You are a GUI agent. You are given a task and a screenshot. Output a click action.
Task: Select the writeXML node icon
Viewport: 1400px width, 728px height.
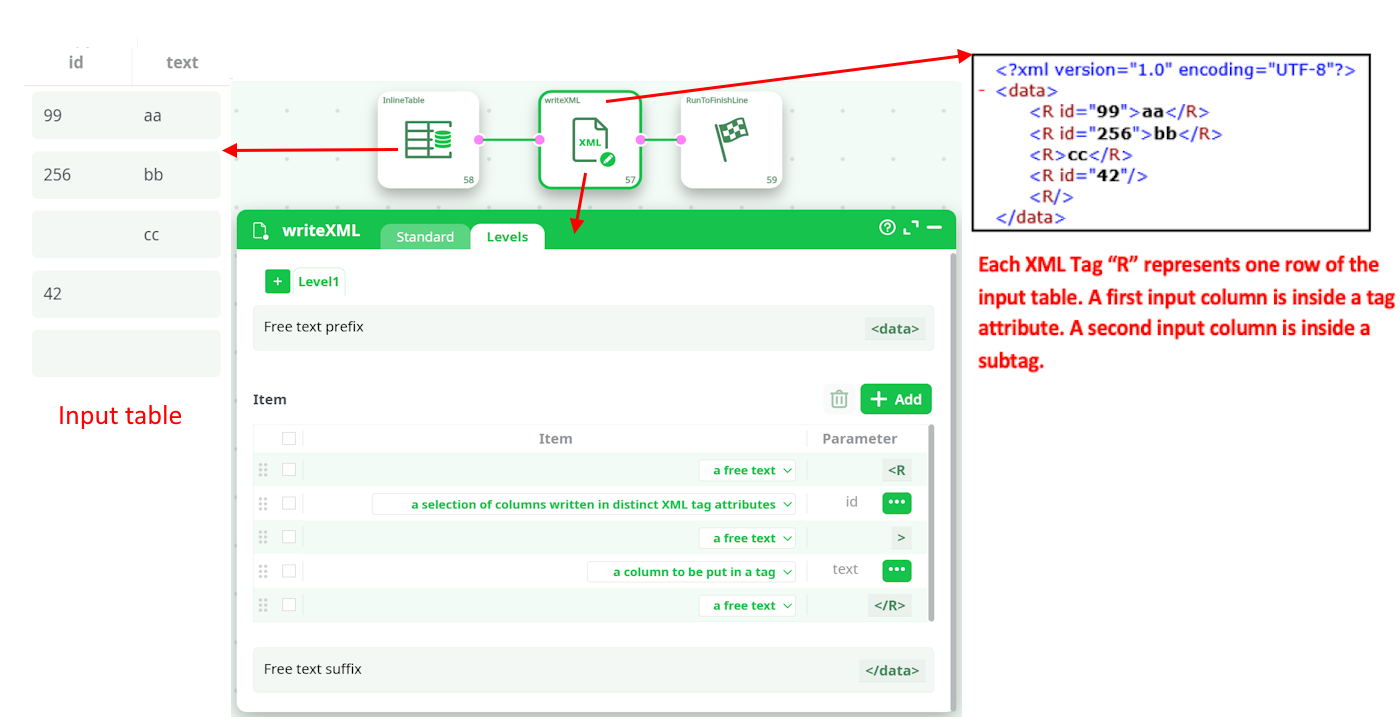[x=589, y=140]
